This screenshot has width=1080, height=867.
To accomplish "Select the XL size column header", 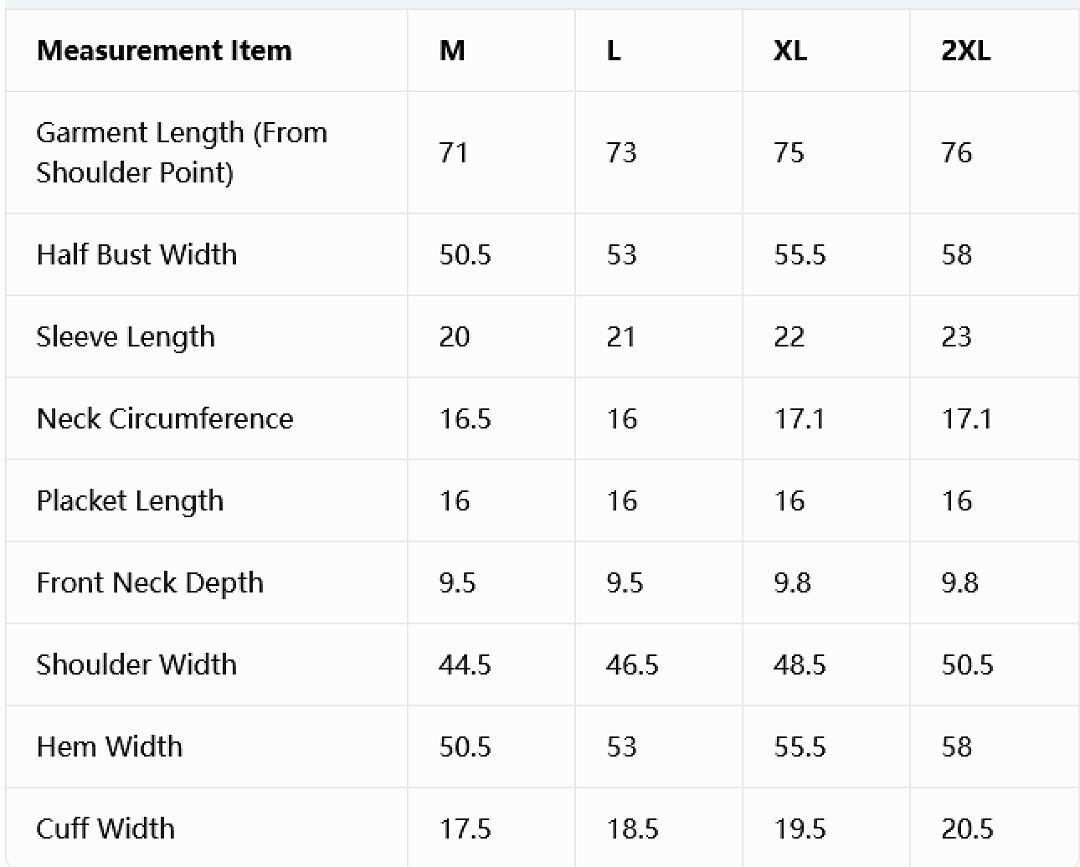I will pos(790,51).
